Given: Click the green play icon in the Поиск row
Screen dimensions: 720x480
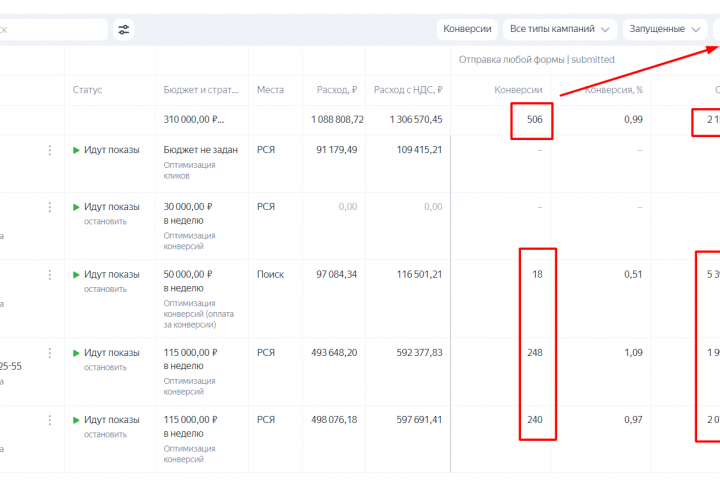Looking at the screenshot, I should (x=76, y=275).
